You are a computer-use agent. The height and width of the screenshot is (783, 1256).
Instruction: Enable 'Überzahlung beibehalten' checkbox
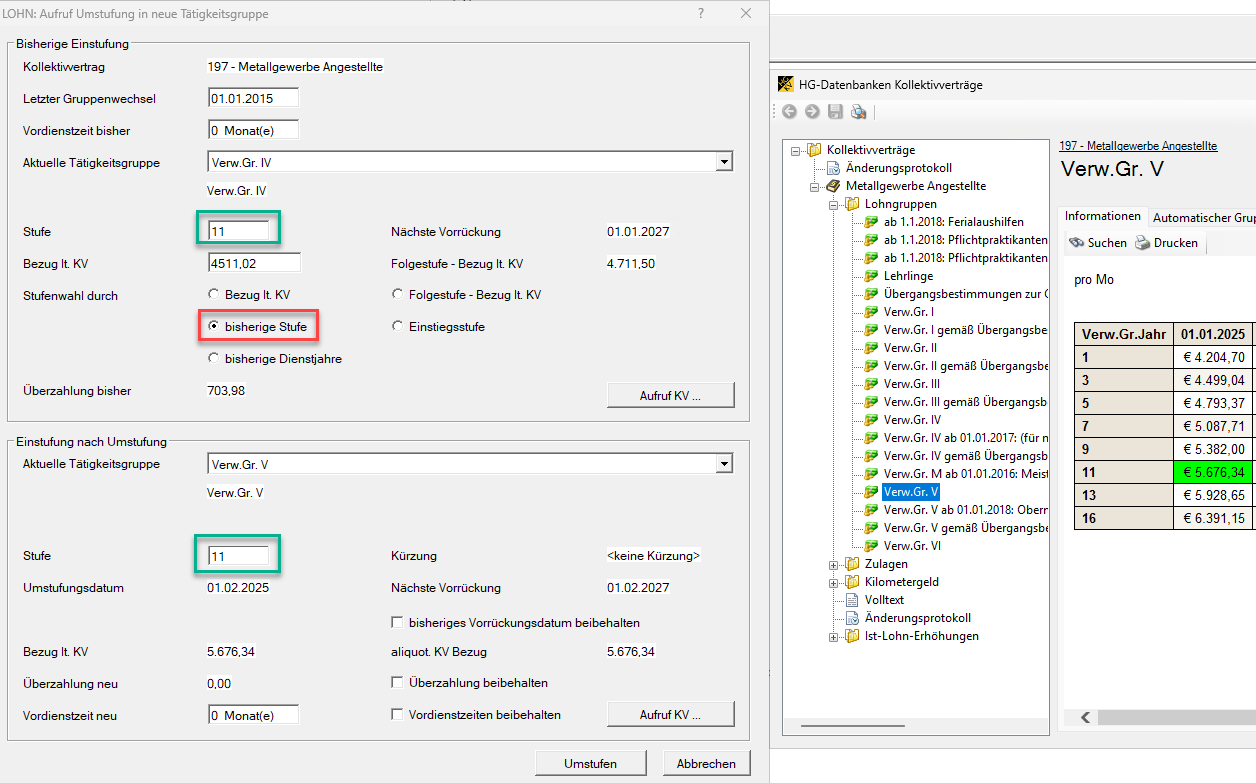[x=397, y=683]
